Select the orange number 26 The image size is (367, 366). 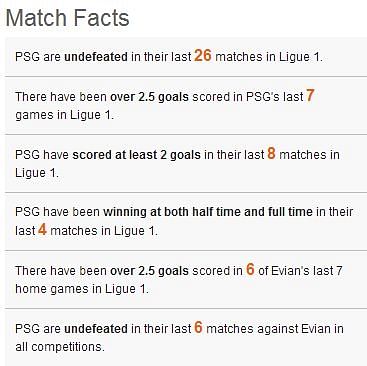(203, 55)
